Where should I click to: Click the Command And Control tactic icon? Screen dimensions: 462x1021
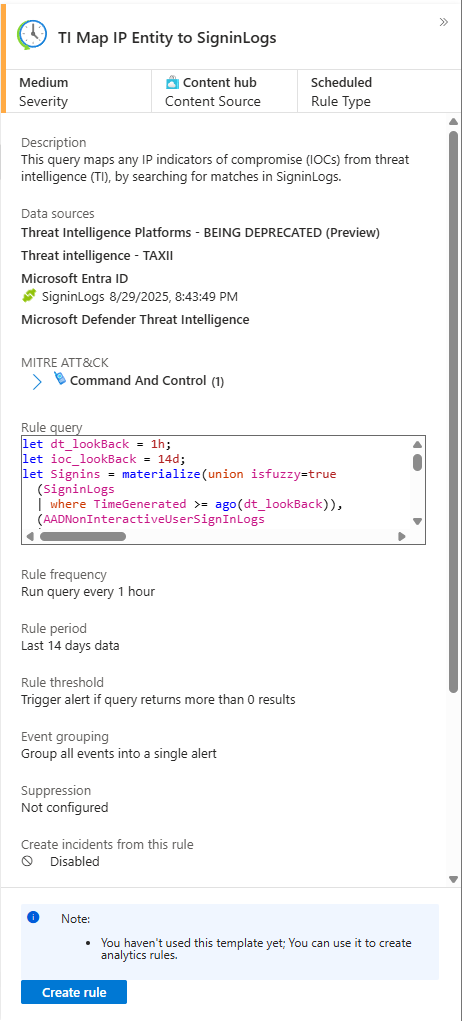coord(60,379)
